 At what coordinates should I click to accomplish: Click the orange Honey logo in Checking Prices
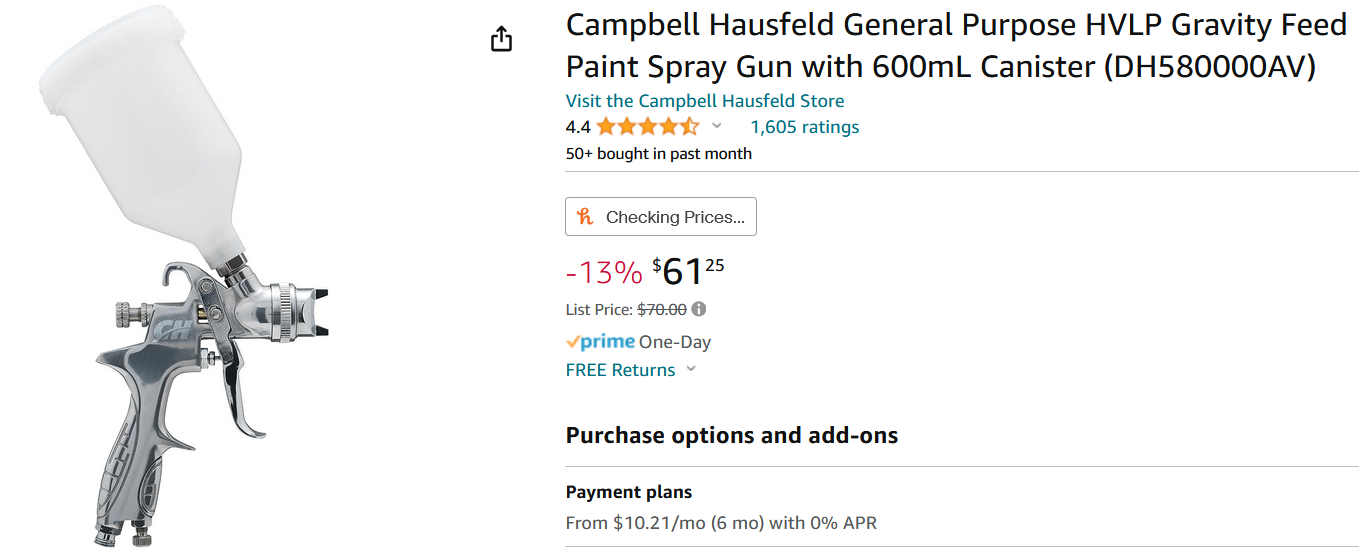(x=586, y=216)
